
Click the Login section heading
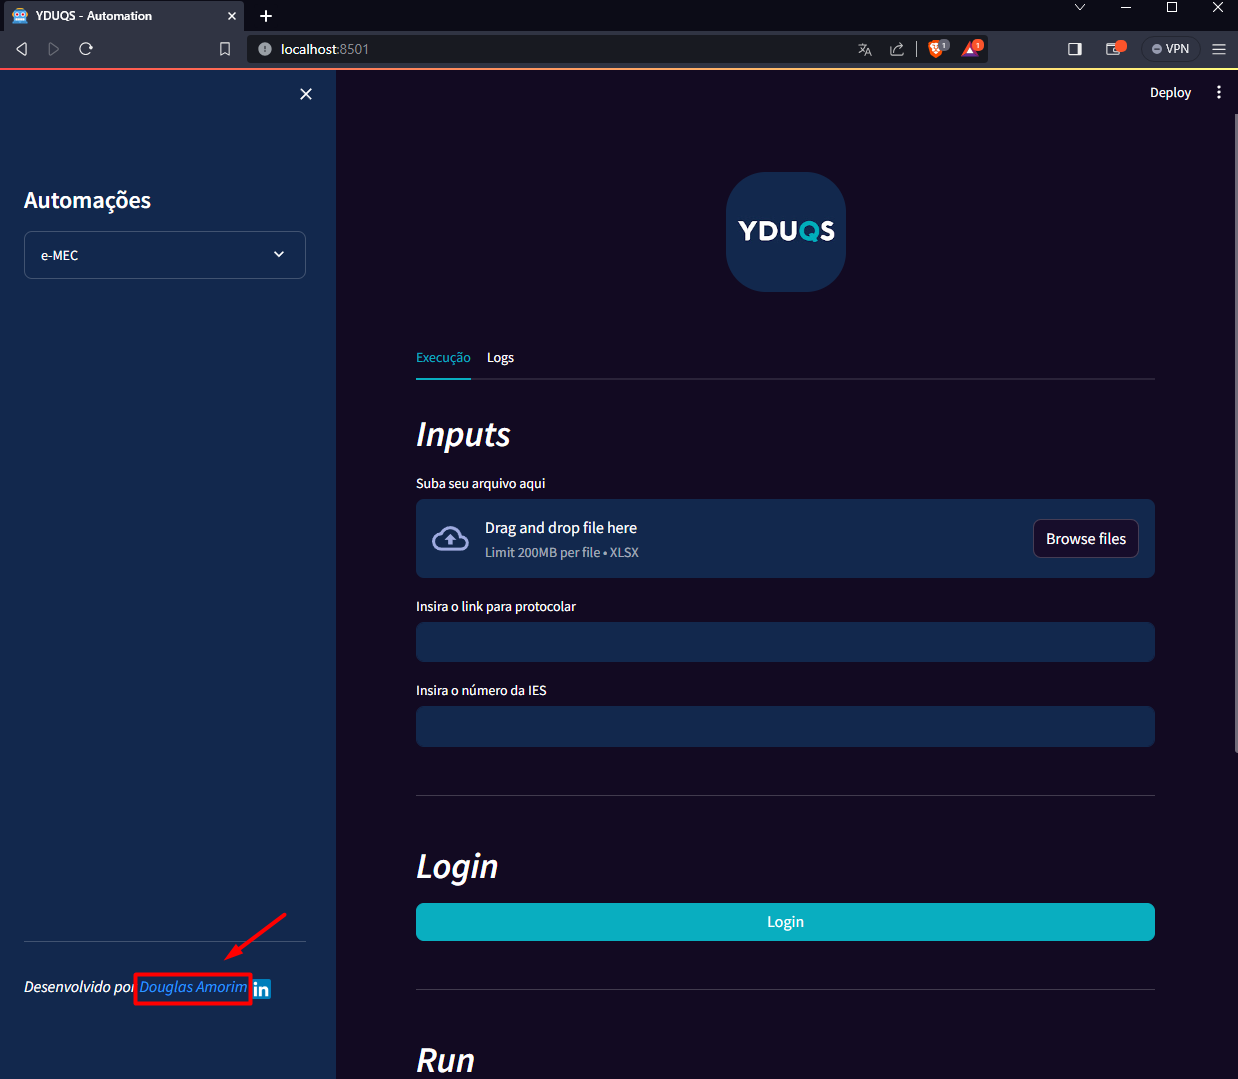click(x=457, y=866)
